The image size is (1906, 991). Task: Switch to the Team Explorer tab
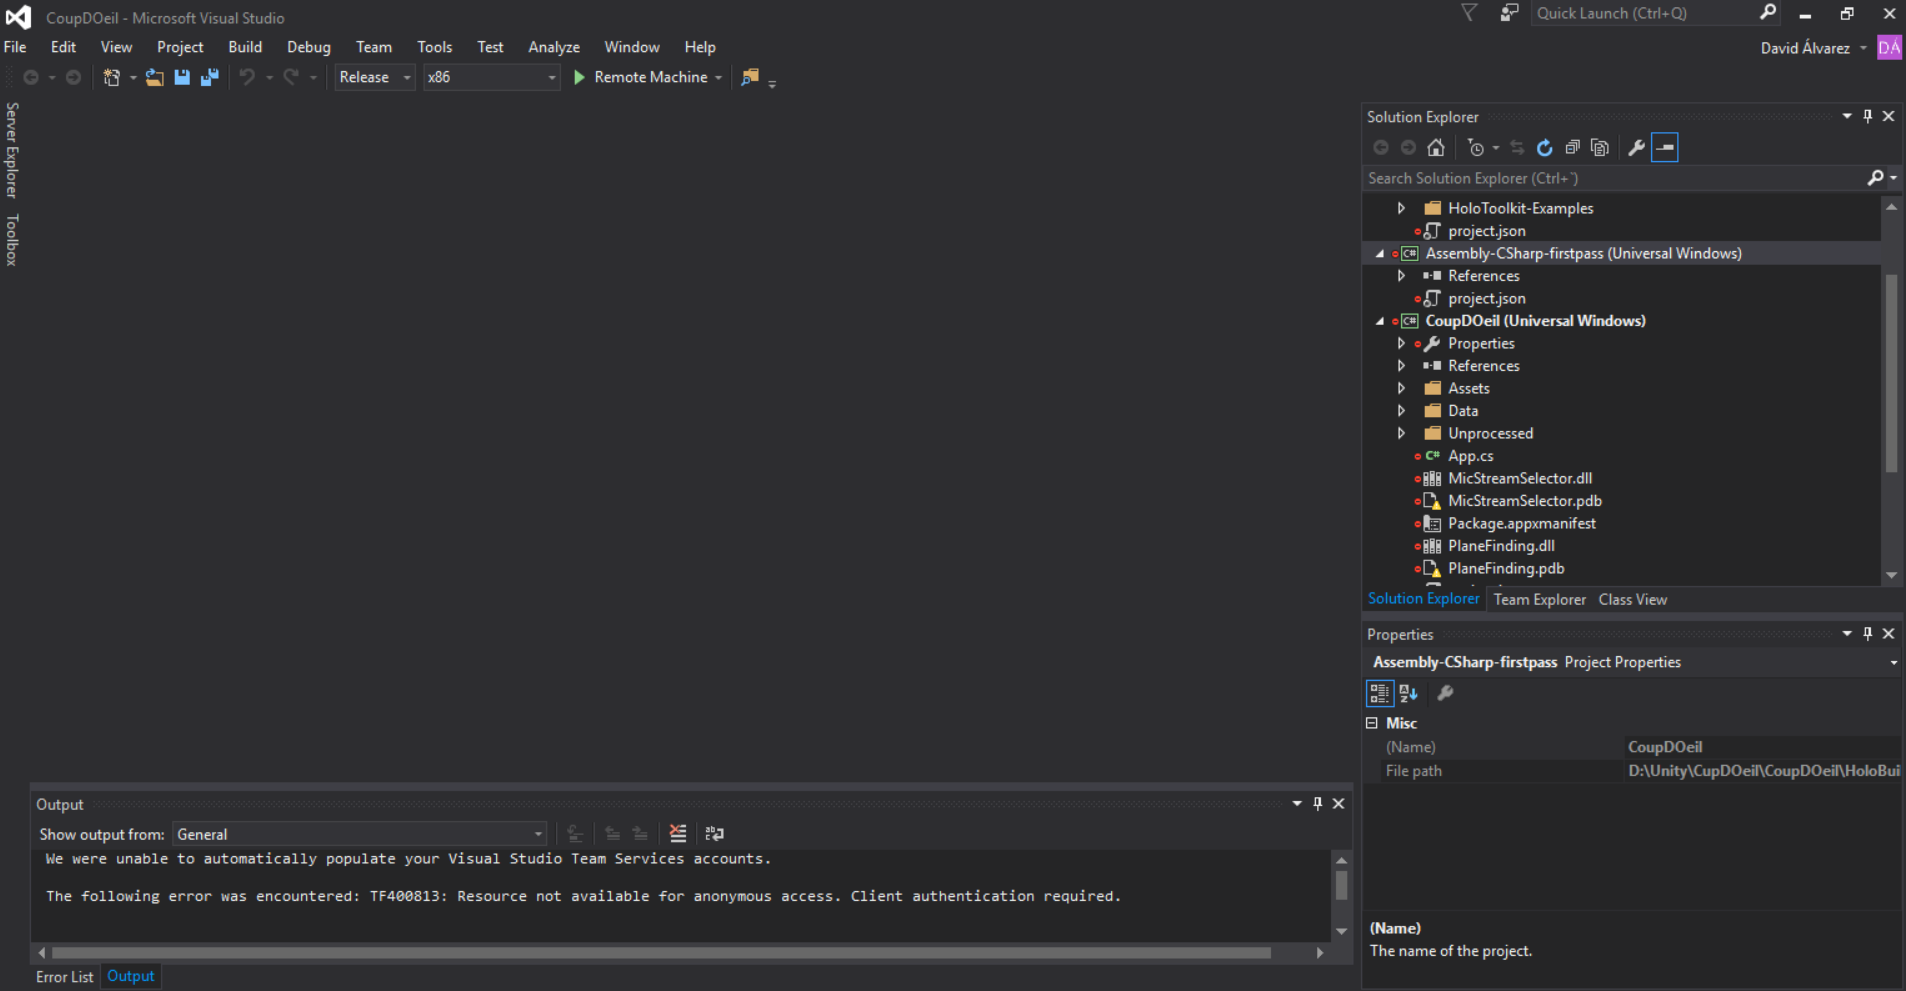click(1540, 600)
